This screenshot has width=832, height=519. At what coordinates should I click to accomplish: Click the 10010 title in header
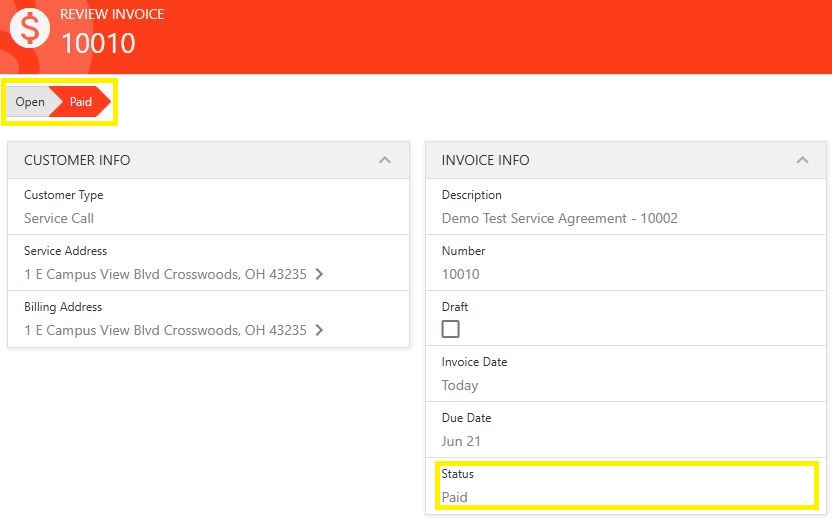[x=99, y=43]
